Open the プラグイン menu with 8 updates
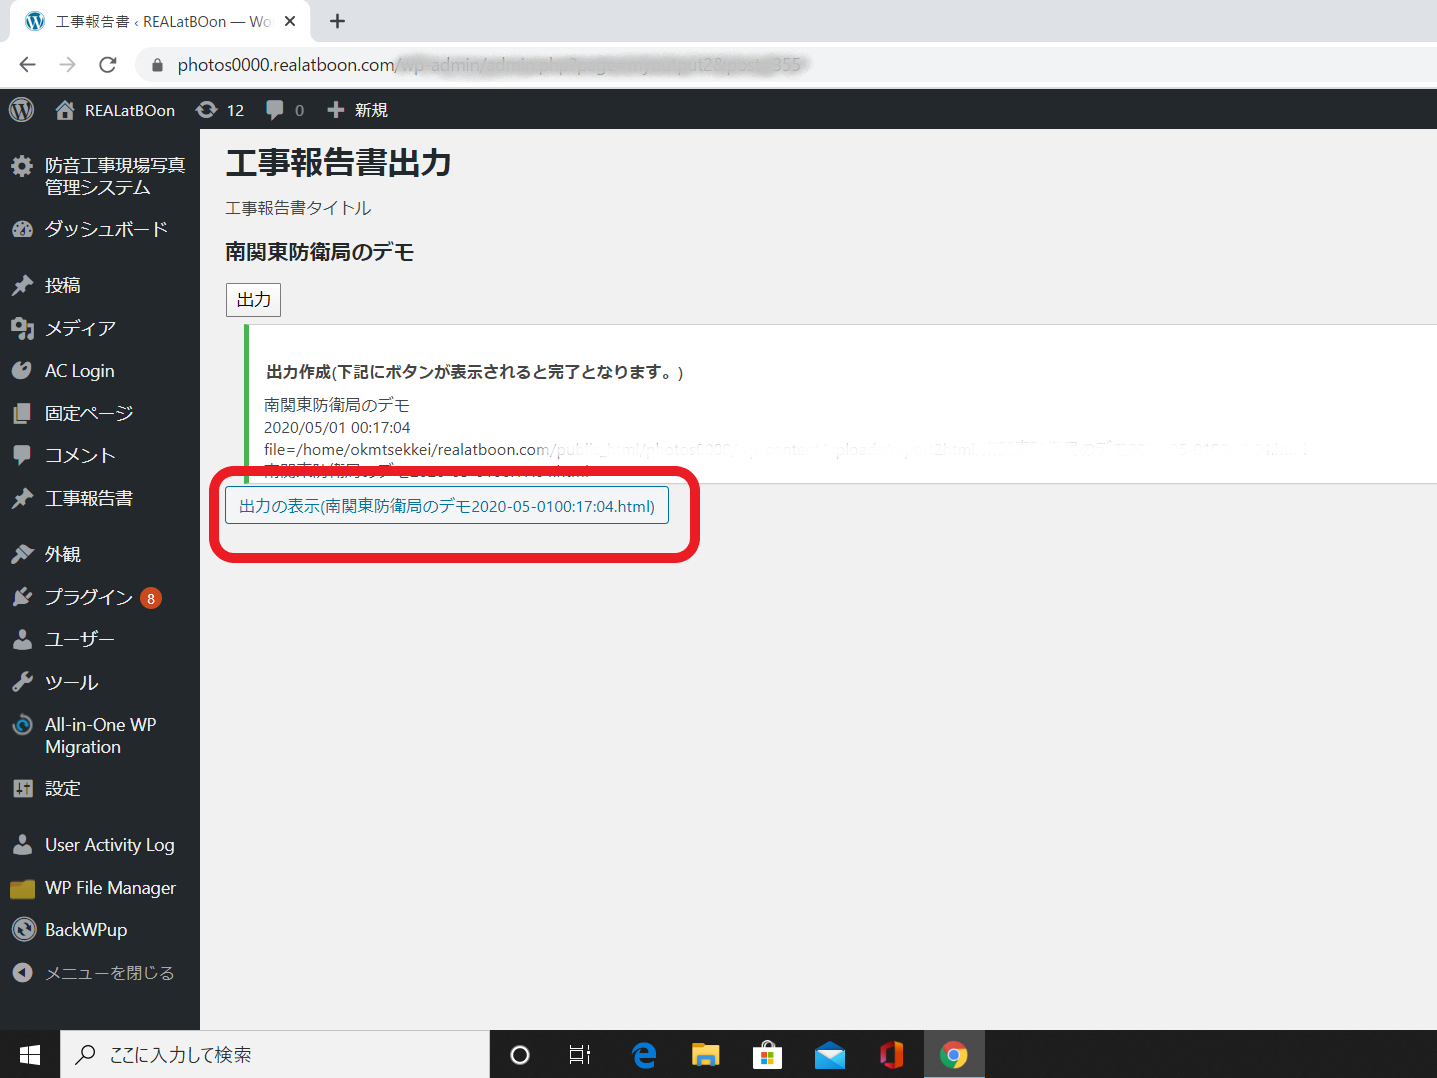 point(88,597)
